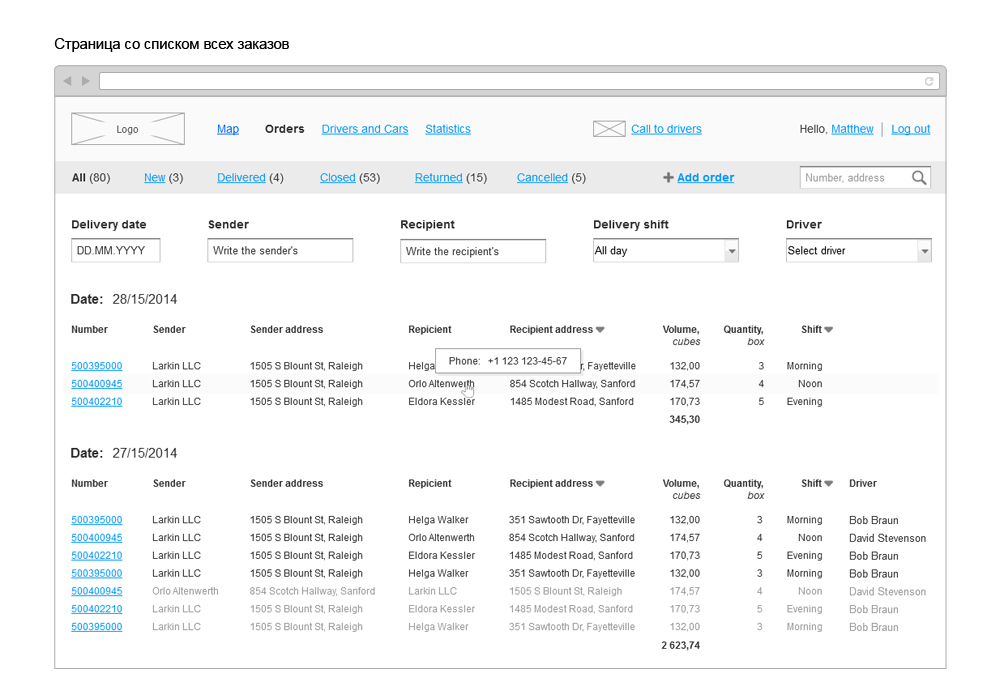Open the Map navigation item
This screenshot has width=1000, height=699.
tap(228, 129)
